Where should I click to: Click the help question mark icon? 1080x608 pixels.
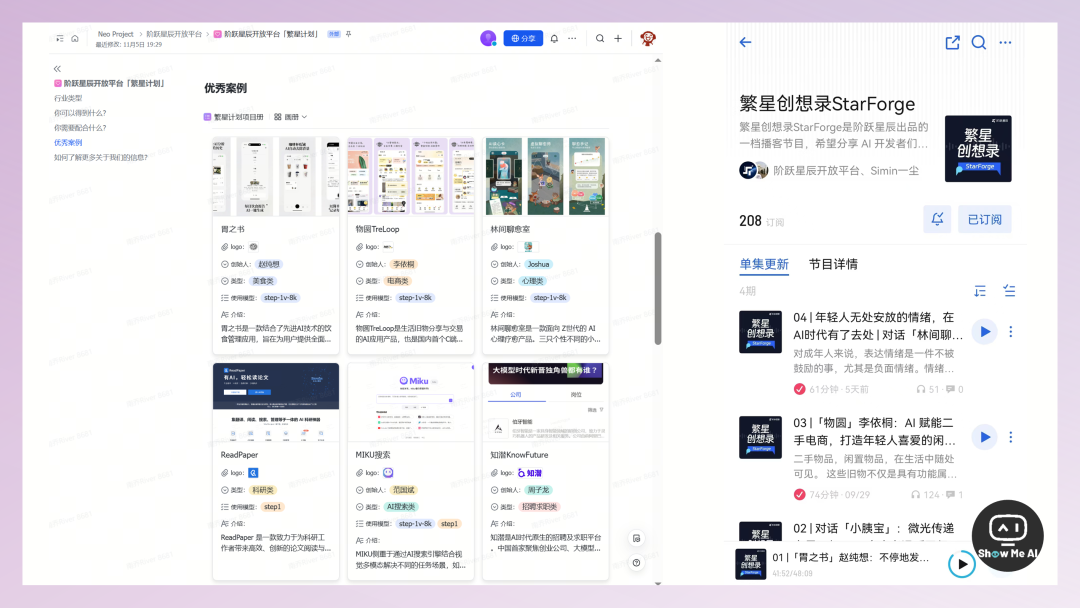[x=636, y=563]
